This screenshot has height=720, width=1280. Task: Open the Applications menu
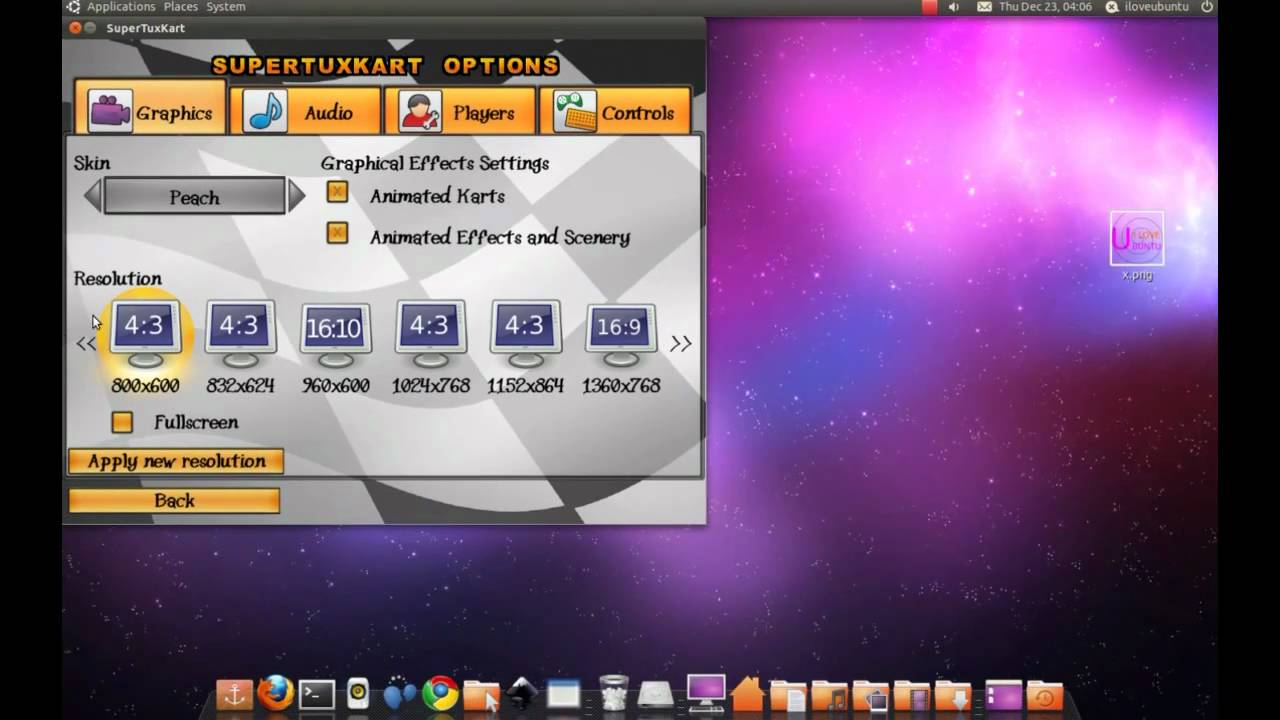click(120, 7)
